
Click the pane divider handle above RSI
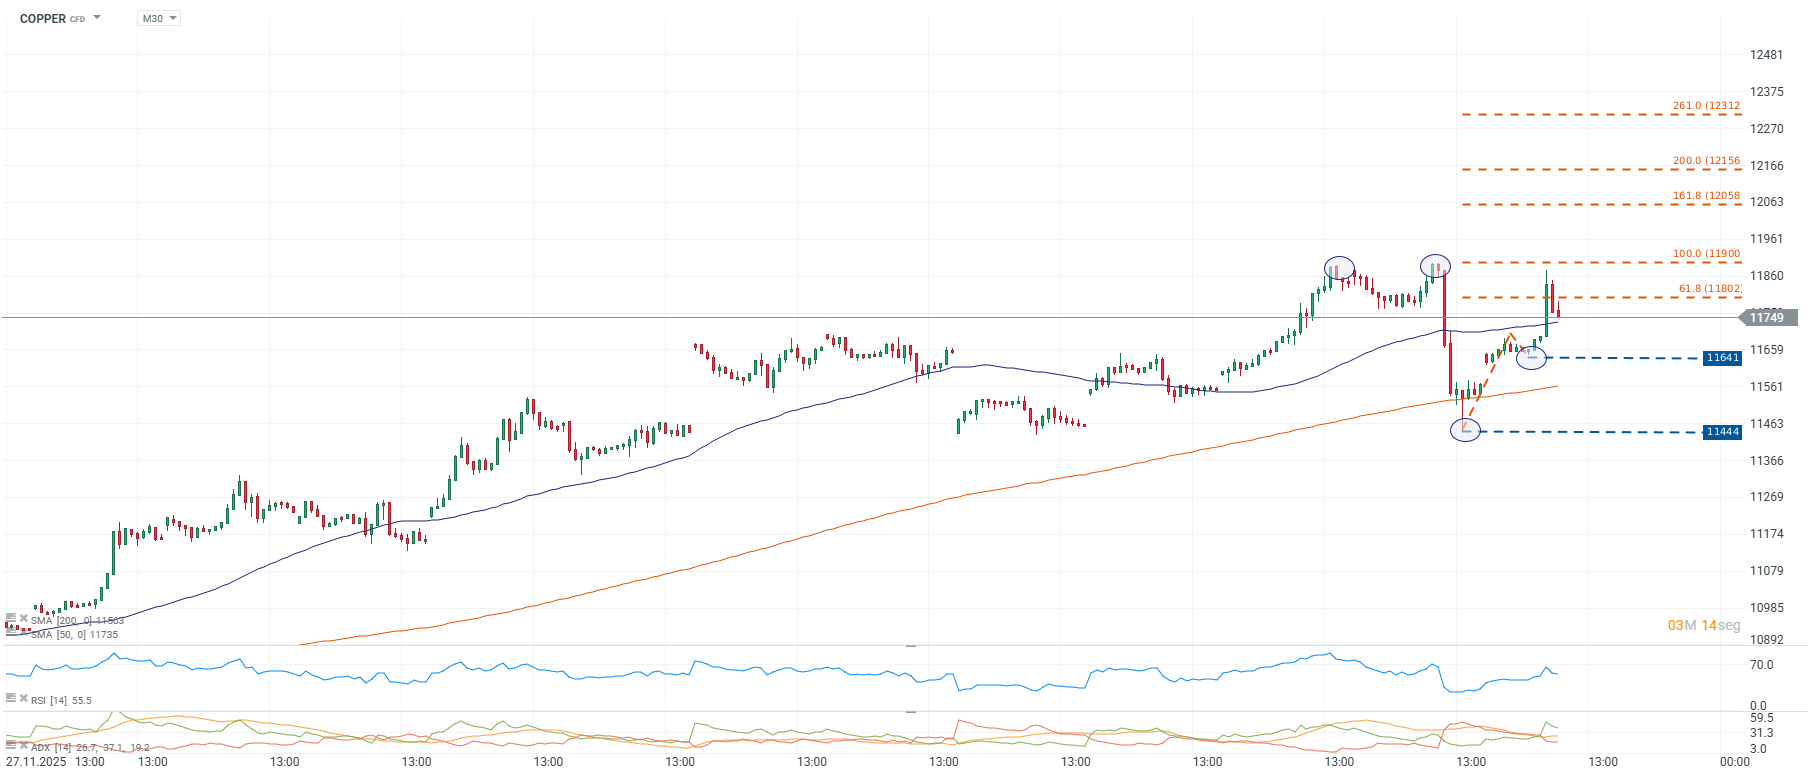point(911,646)
